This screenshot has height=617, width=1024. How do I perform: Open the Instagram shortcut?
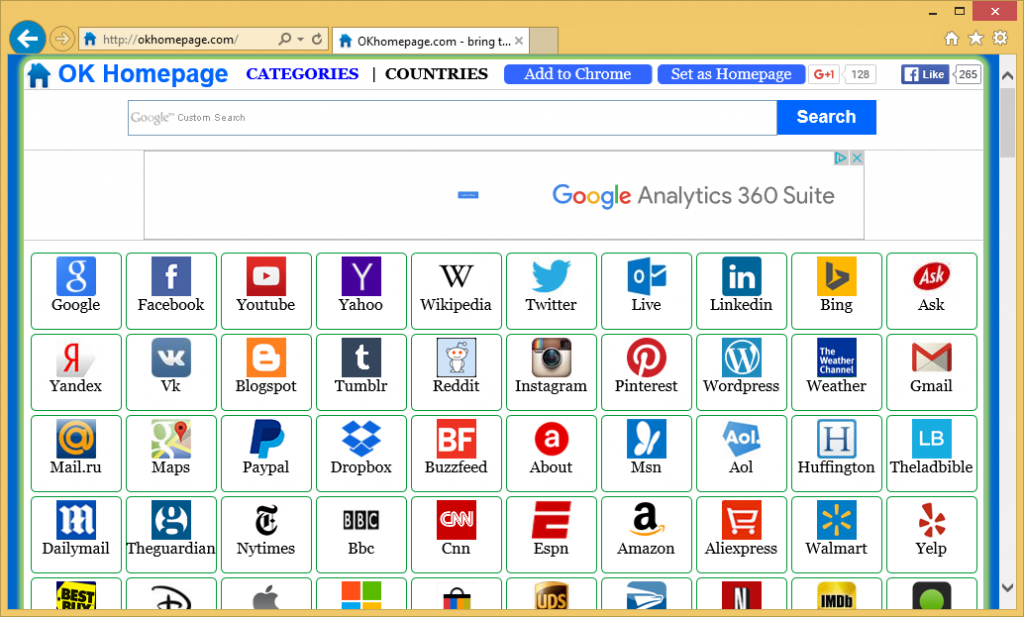pyautogui.click(x=551, y=359)
